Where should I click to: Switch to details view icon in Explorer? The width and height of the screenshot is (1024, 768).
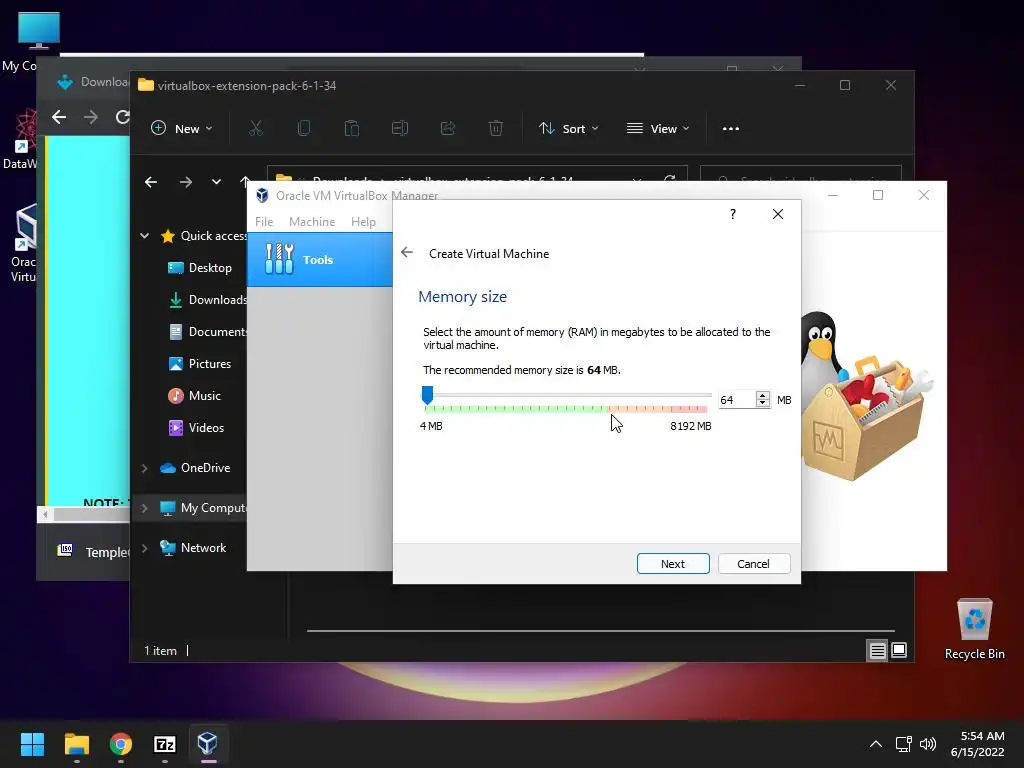pyautogui.click(x=877, y=650)
